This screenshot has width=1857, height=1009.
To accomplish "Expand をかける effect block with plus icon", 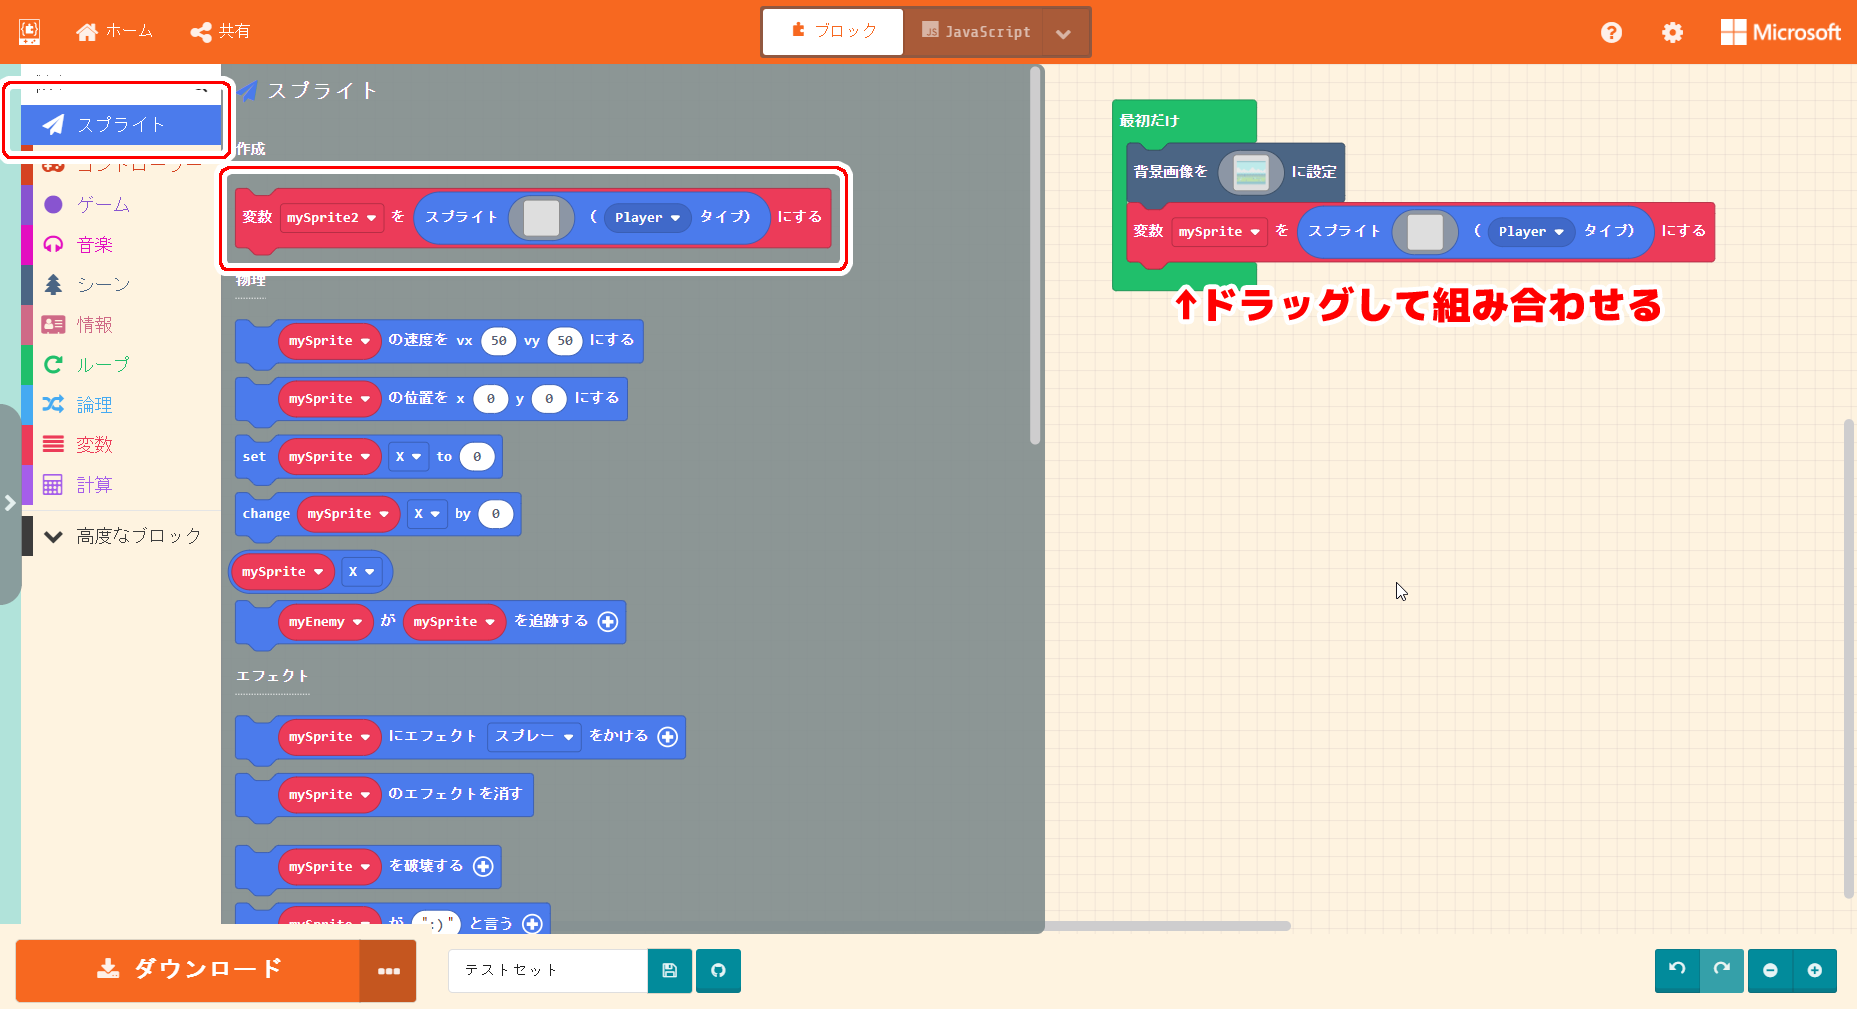I will (x=668, y=737).
